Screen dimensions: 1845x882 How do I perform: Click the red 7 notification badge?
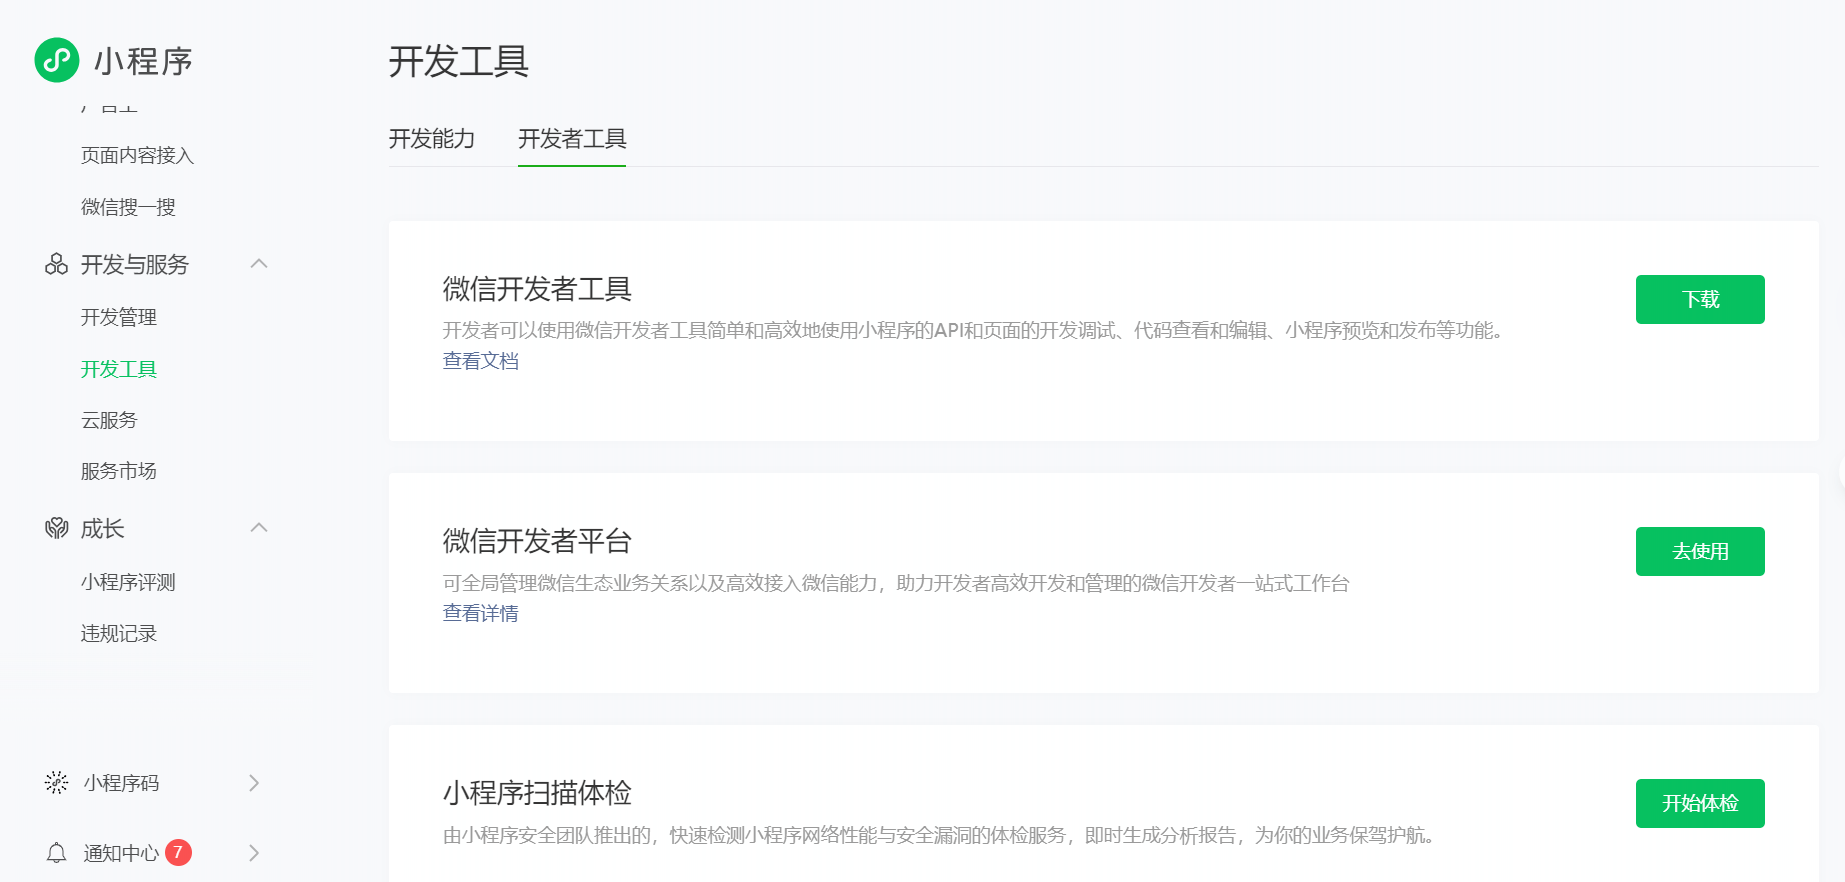click(178, 852)
